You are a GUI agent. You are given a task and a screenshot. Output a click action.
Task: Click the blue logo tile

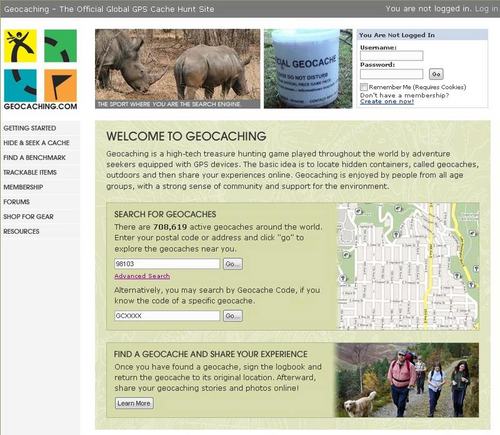[20, 85]
